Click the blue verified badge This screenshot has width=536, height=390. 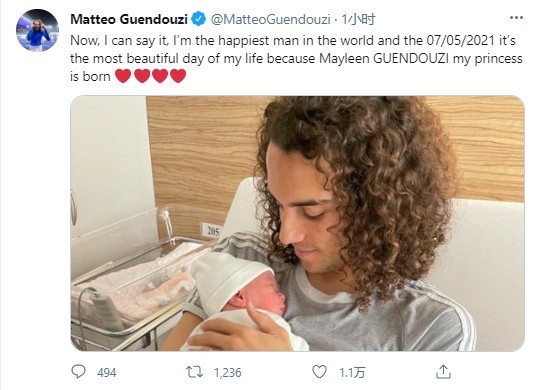pyautogui.click(x=199, y=19)
